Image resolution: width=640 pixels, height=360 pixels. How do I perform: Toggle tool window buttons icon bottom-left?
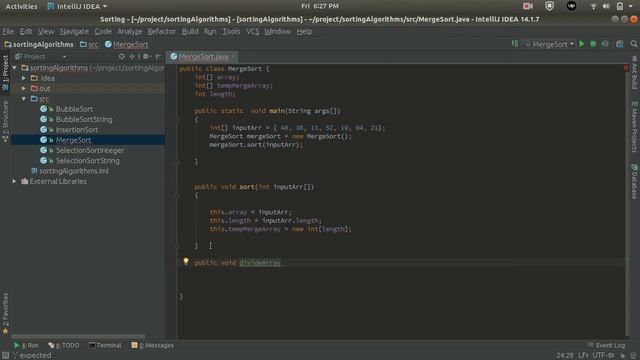(x=5, y=356)
